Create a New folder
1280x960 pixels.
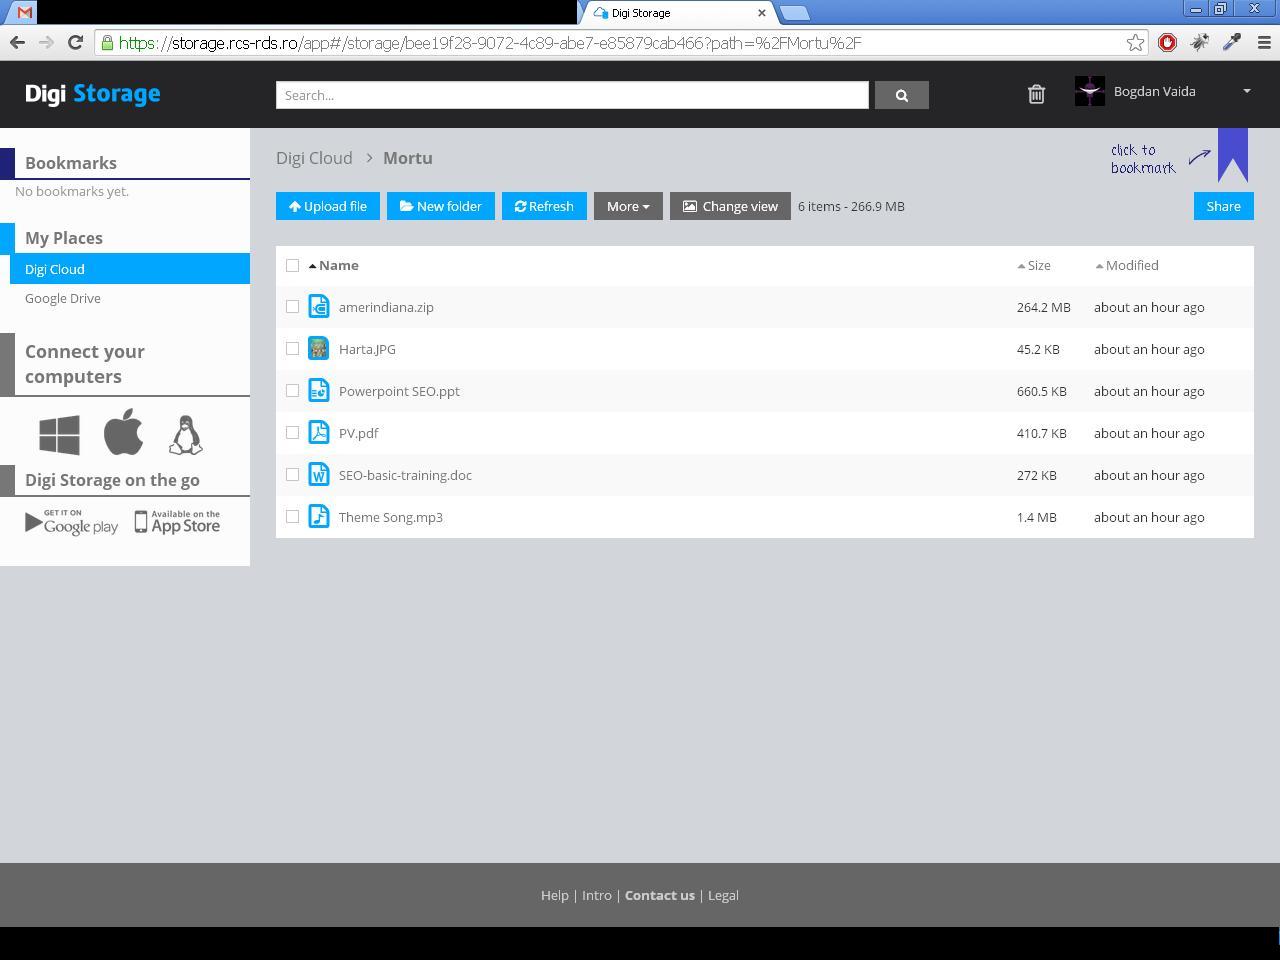point(441,206)
